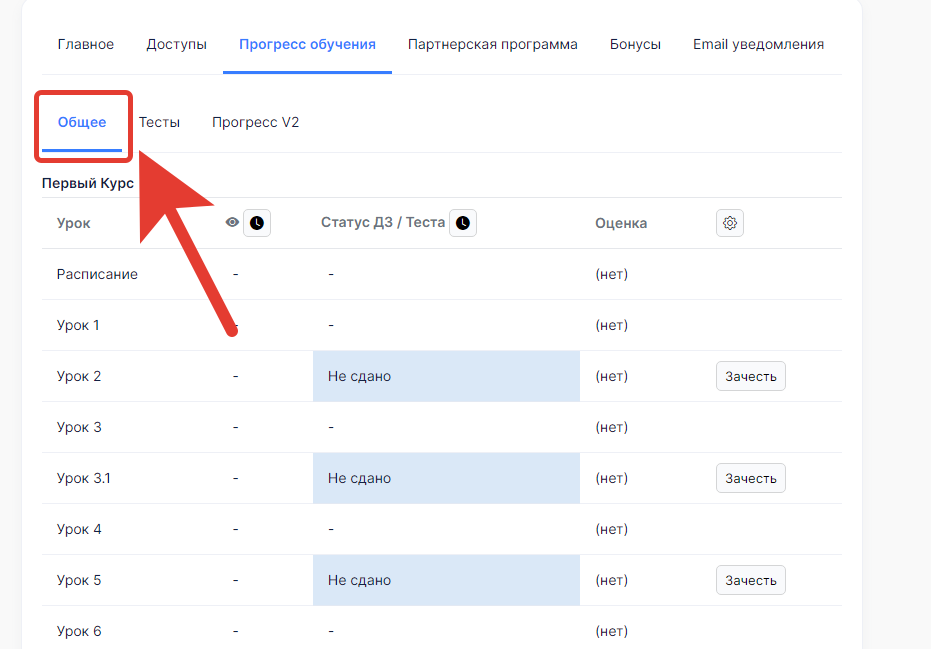Select the Общее sub-tab

pyautogui.click(x=82, y=122)
